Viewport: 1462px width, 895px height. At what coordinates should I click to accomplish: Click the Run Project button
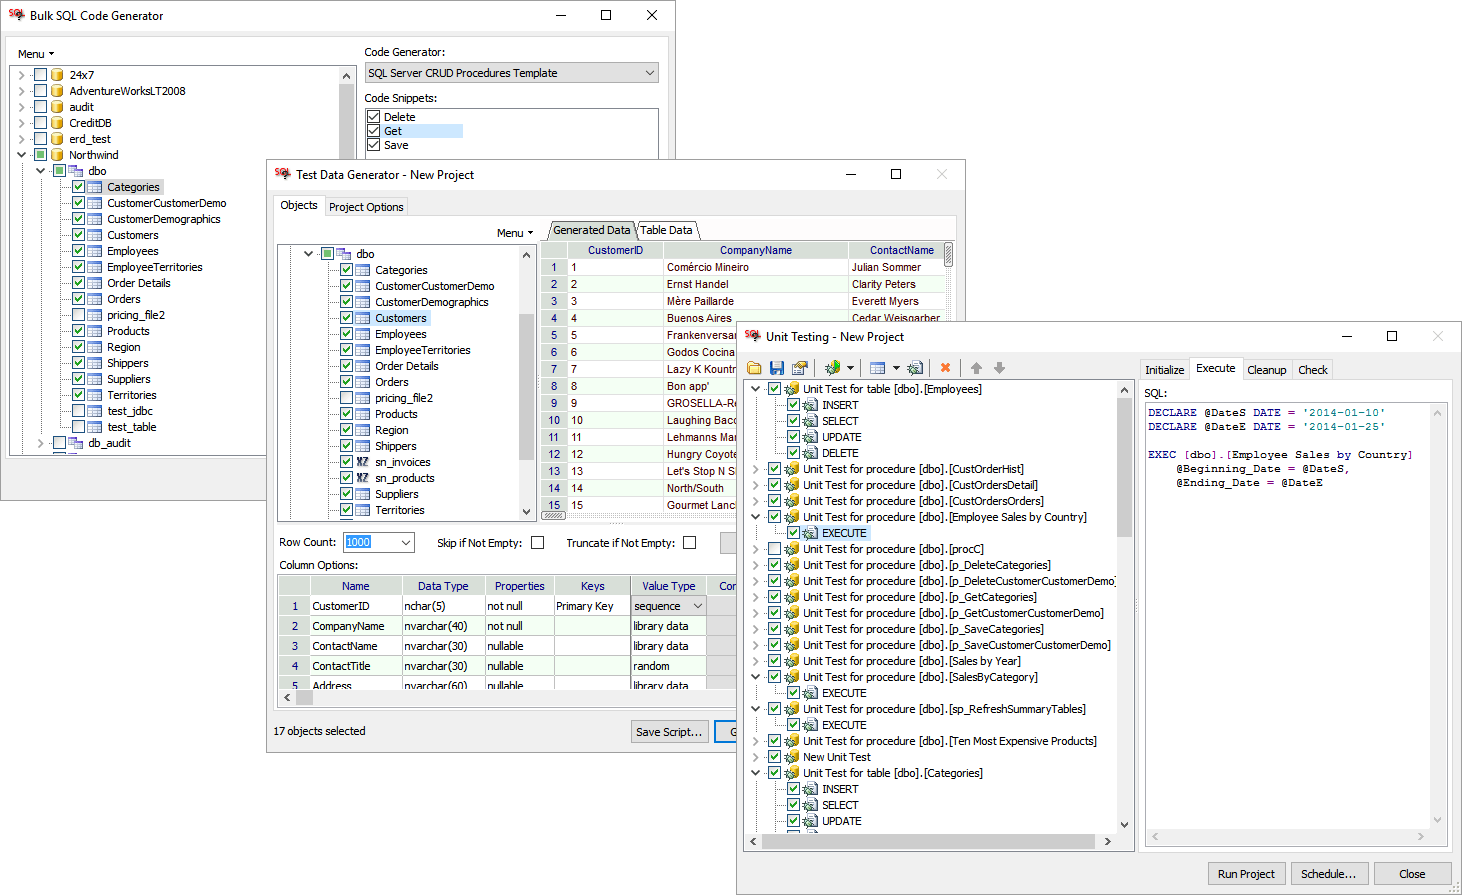click(1246, 874)
